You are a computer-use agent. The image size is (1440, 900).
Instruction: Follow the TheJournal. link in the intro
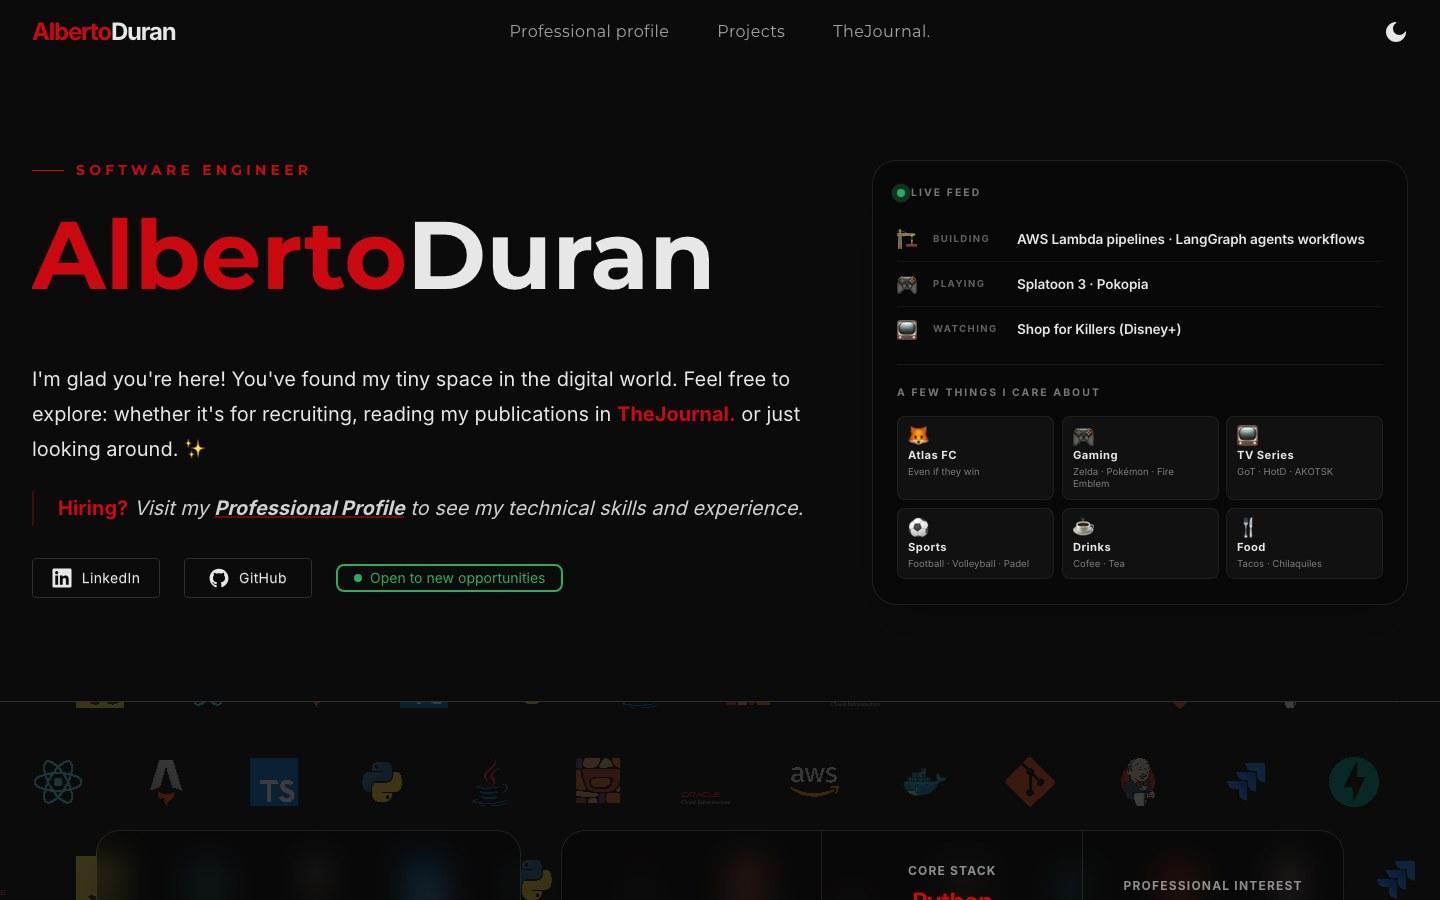click(x=676, y=414)
